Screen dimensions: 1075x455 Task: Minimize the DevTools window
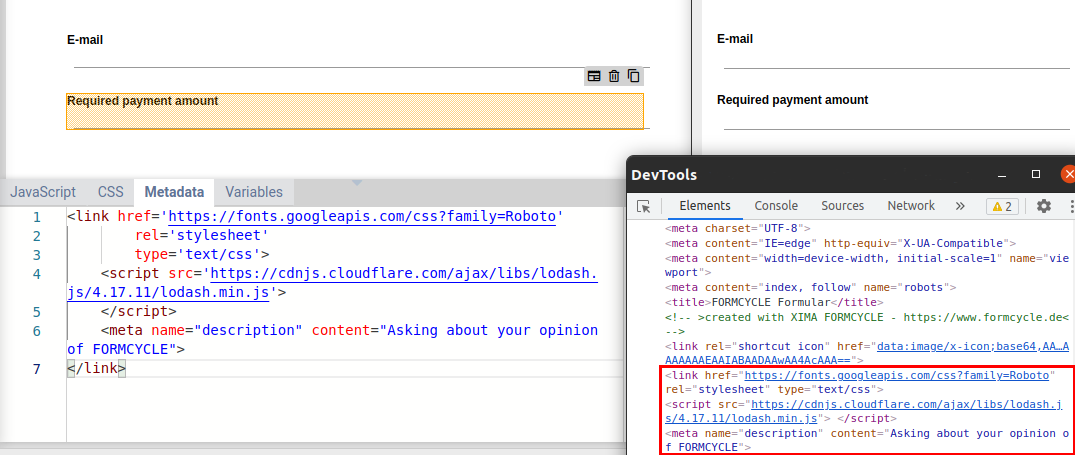pyautogui.click(x=1003, y=175)
